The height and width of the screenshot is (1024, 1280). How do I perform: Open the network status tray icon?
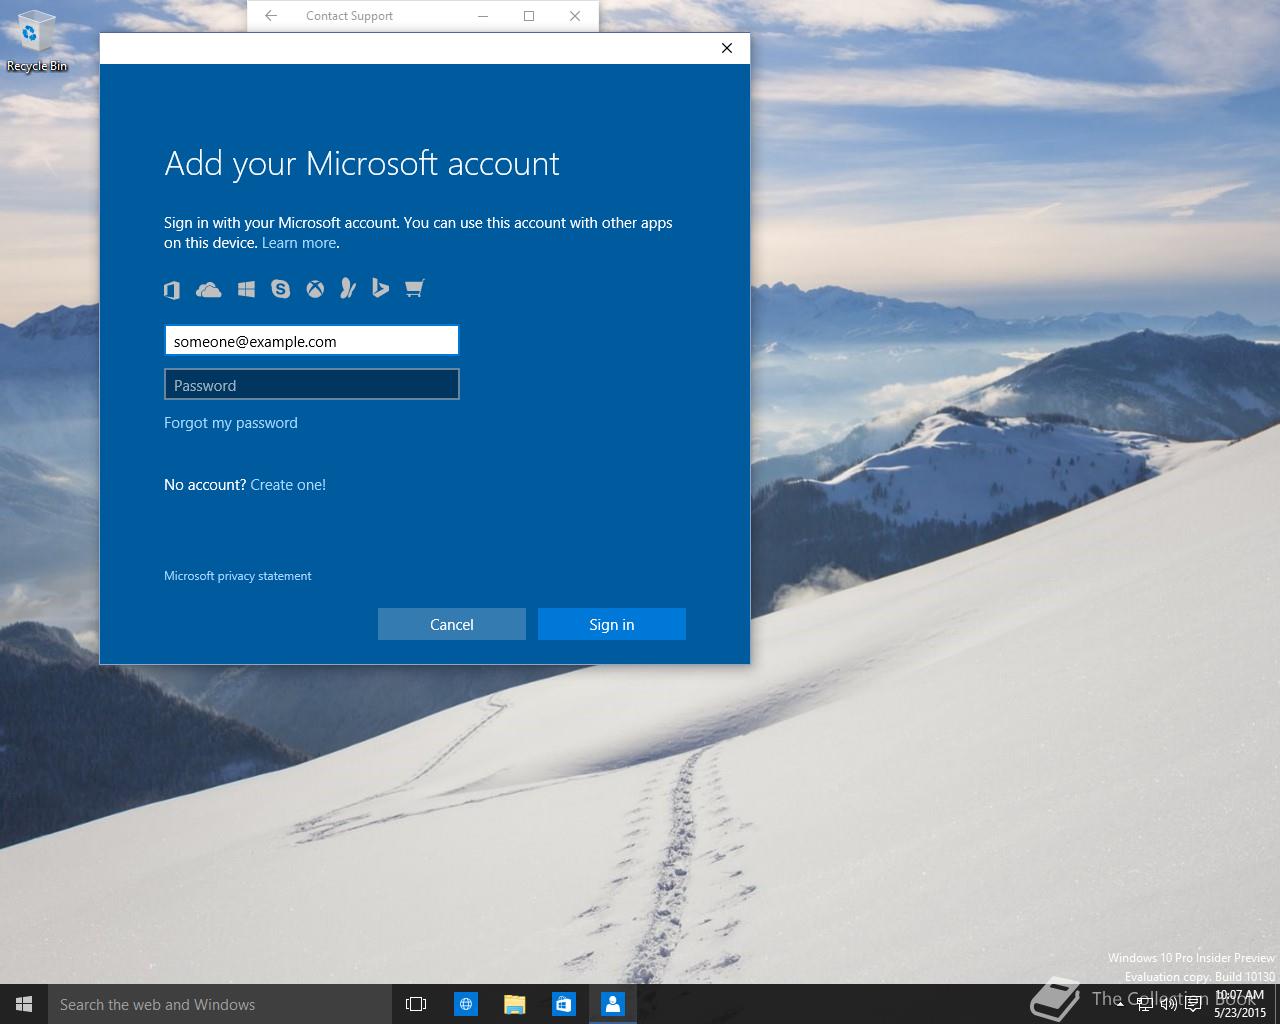click(1145, 1005)
